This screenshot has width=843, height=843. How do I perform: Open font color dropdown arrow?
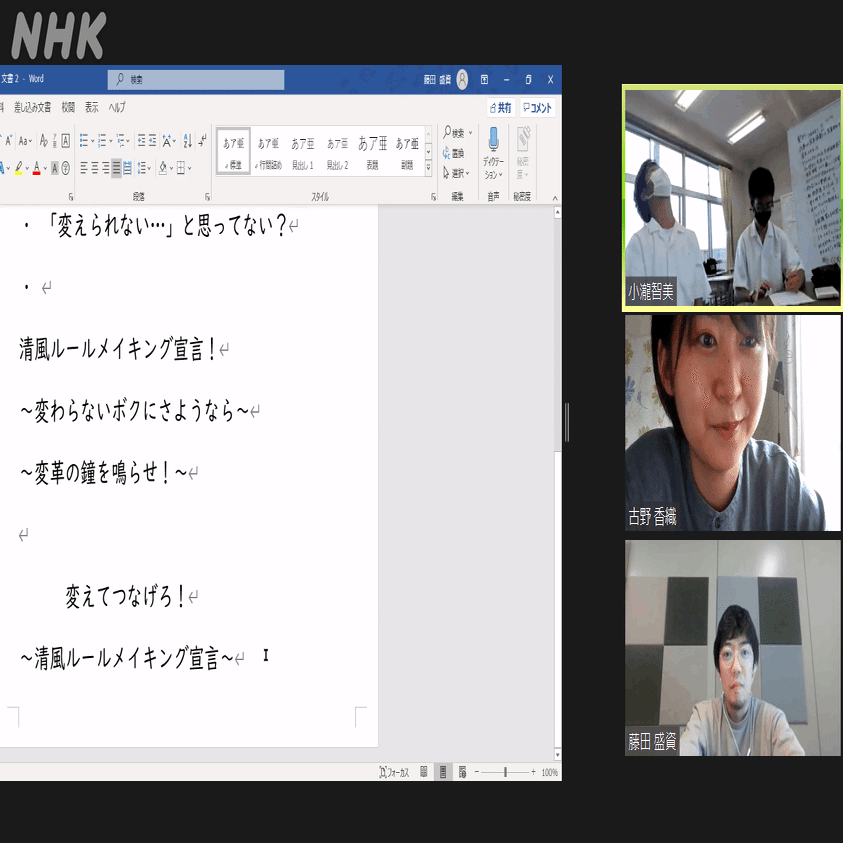45,169
